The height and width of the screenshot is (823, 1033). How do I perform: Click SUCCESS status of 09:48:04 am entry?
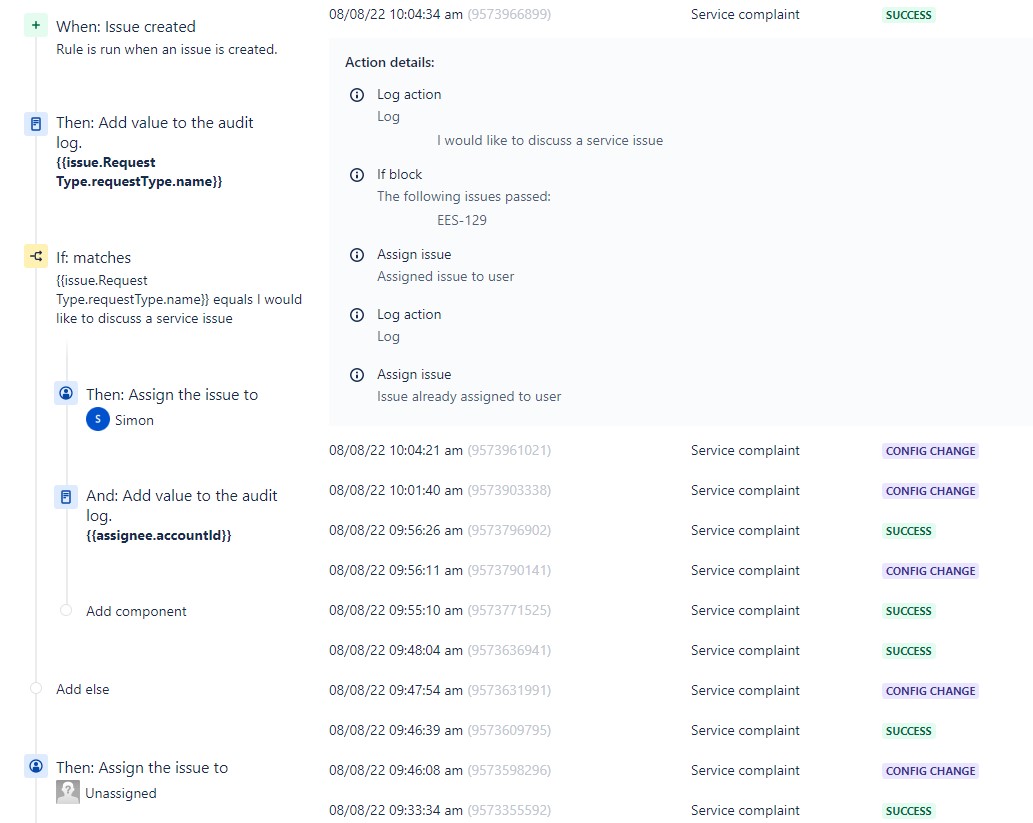[x=908, y=651]
